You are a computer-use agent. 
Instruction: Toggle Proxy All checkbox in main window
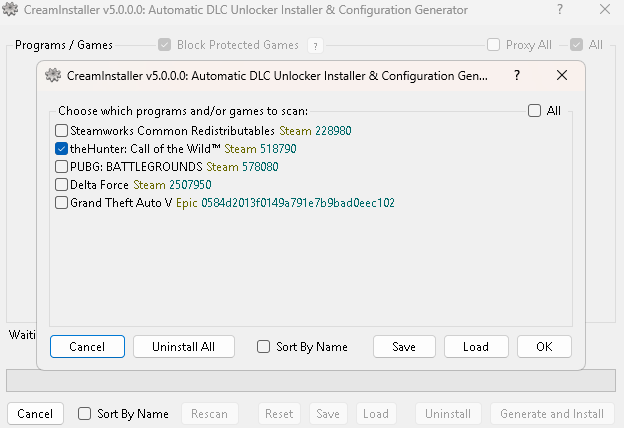(493, 45)
